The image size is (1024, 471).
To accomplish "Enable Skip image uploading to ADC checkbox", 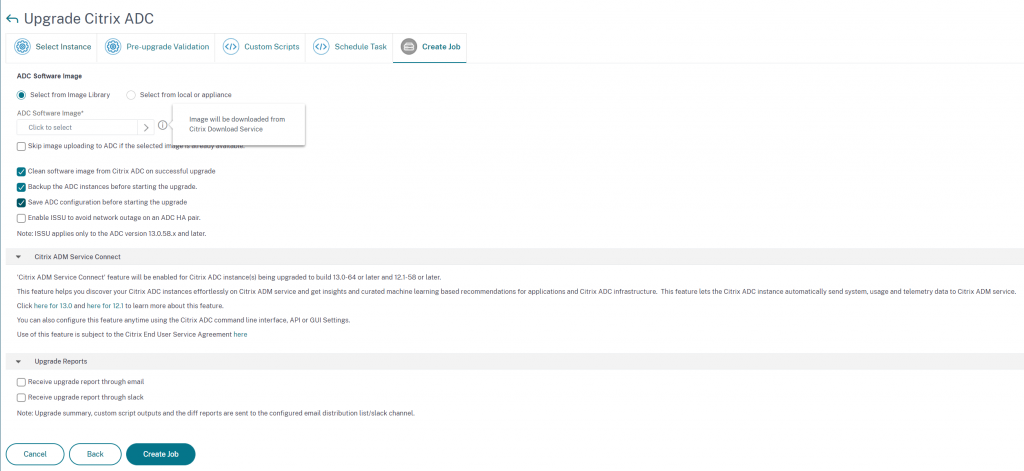I will click(22, 146).
